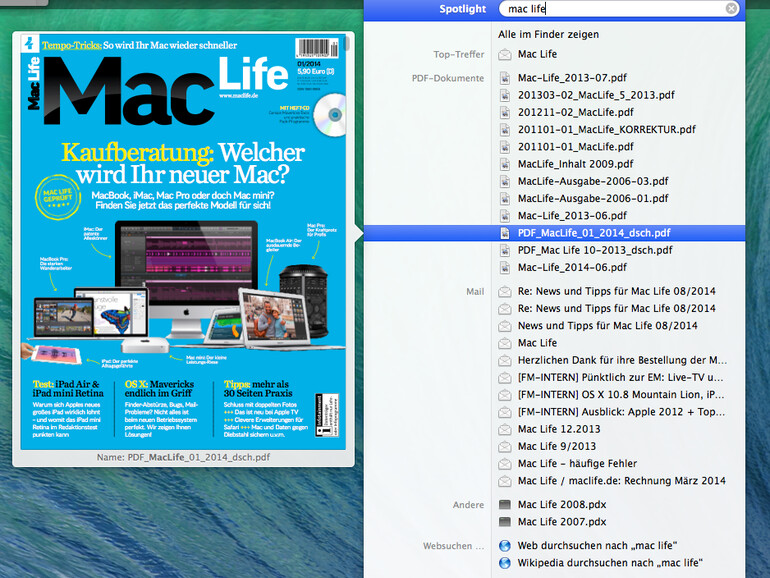The width and height of the screenshot is (770, 578).
Task: Open mail 'Mac Life / maclife.de: Rechnung März 2014'
Action: click(x=622, y=480)
